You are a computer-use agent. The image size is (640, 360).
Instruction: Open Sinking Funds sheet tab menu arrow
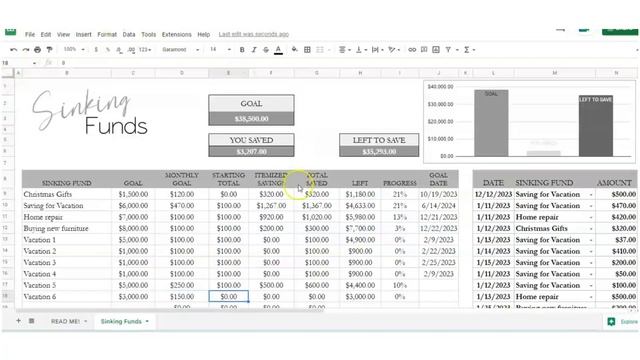[147, 321]
